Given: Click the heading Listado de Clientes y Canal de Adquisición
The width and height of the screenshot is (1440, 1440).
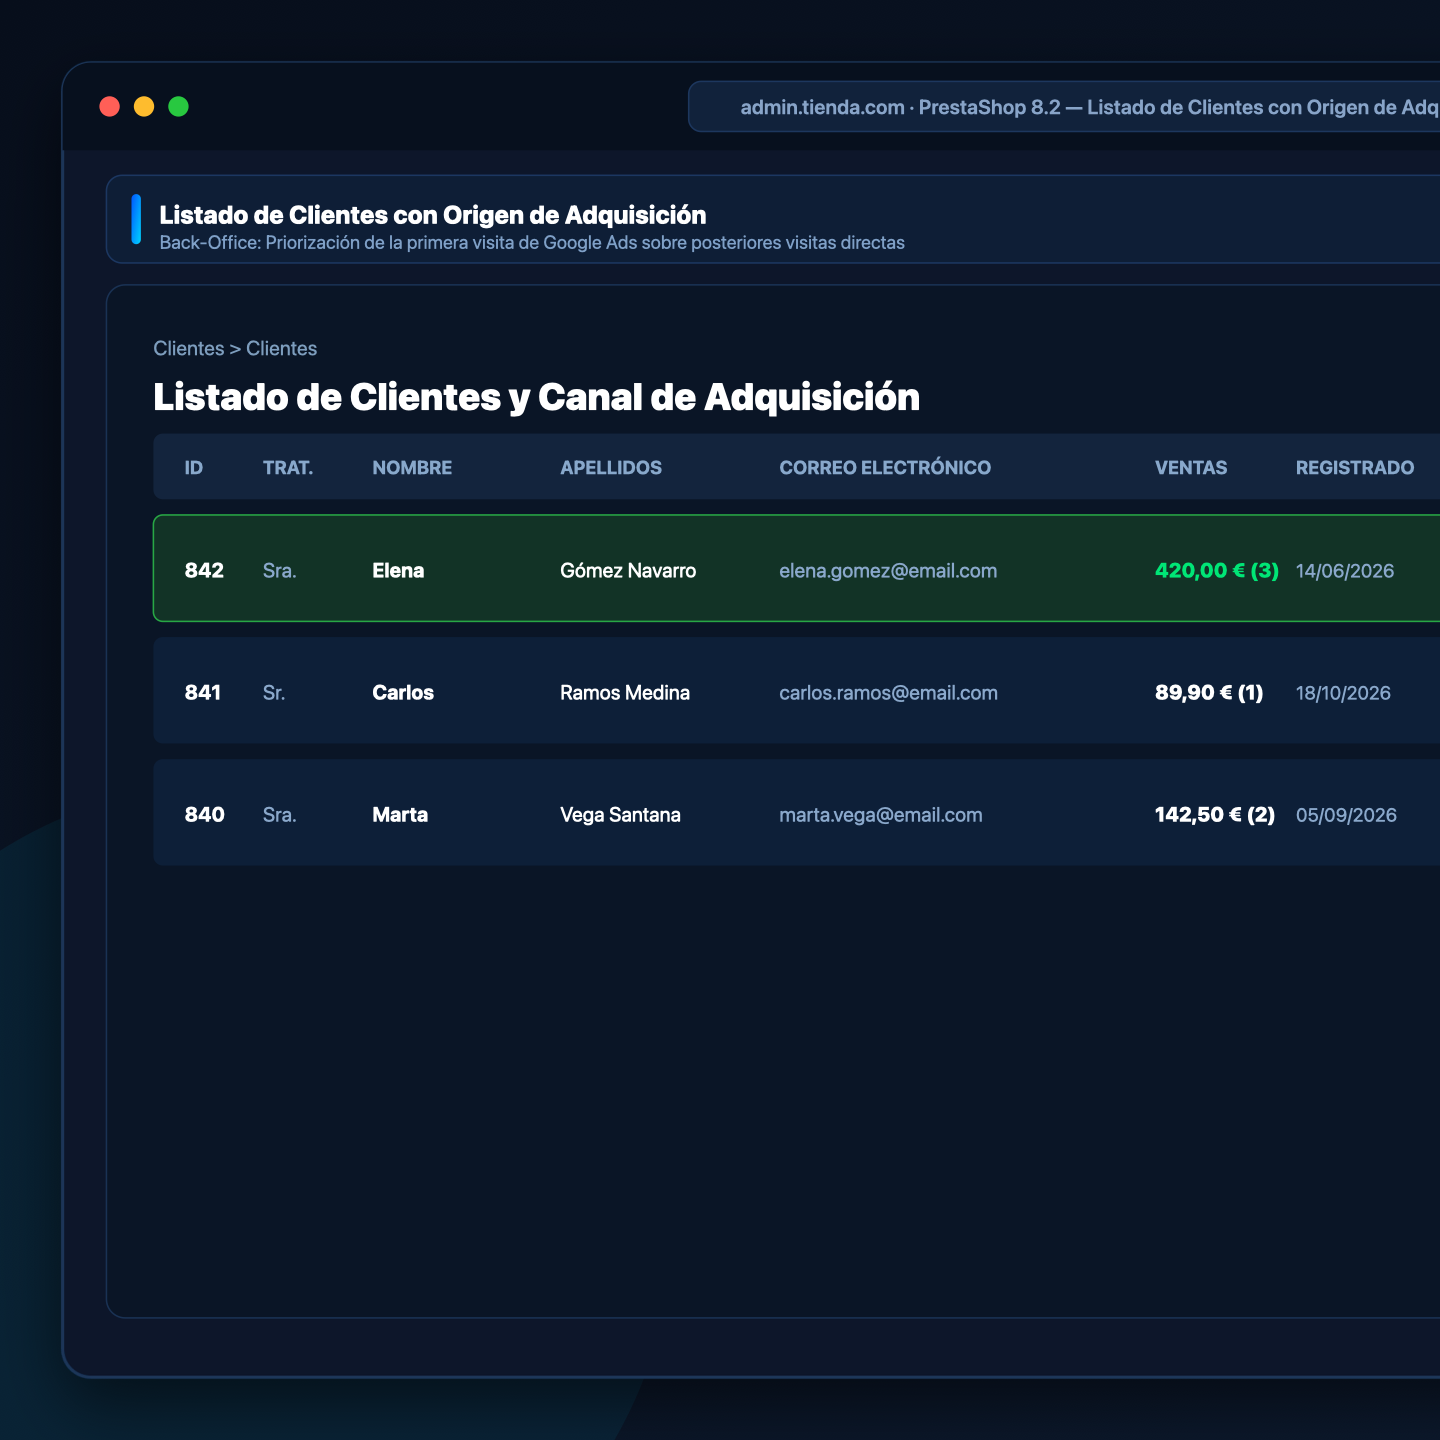Looking at the screenshot, I should click(x=536, y=397).
